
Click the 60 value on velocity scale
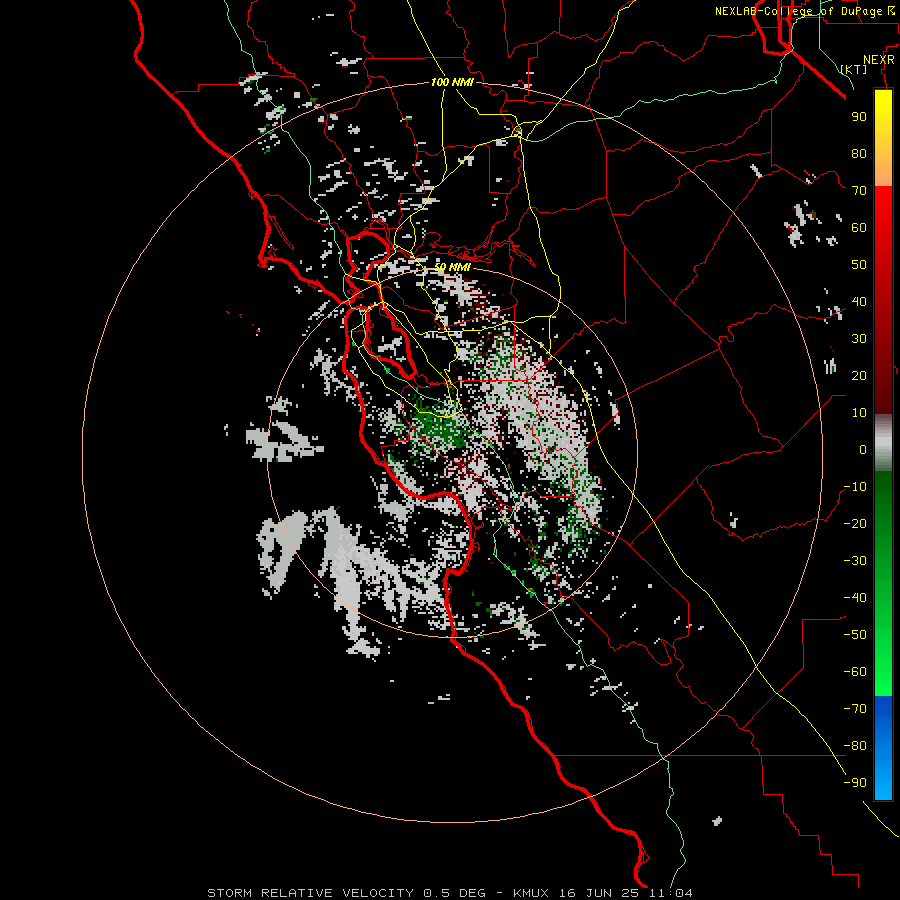859,227
